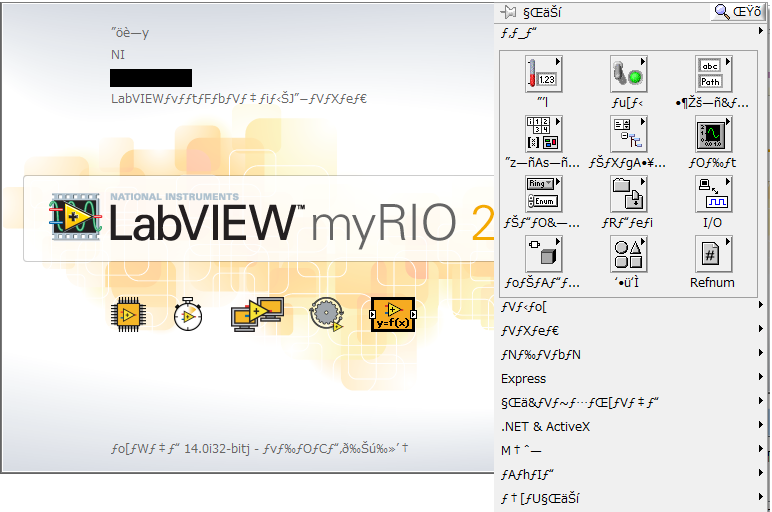Collapse the open category header above the icon grid
Viewport: 772px width, 512px height.
[632, 33]
